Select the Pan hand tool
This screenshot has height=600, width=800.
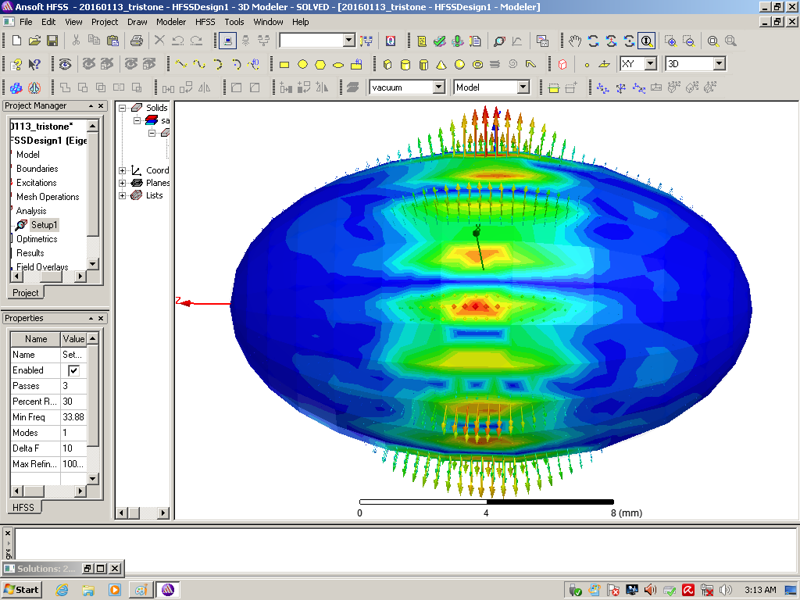point(575,41)
